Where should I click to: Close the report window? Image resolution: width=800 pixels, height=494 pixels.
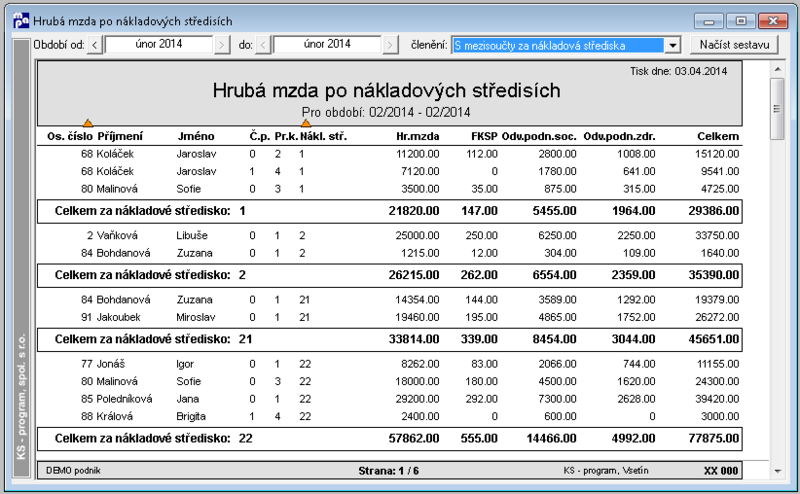click(x=773, y=21)
